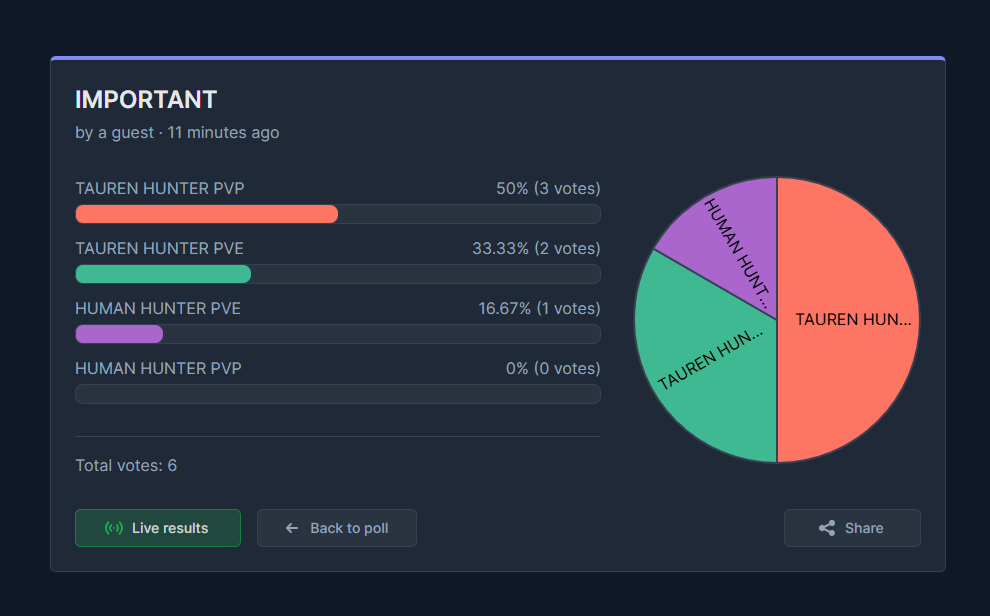Screen dimensions: 990x616
Task: Click the share network icon
Action: (826, 528)
